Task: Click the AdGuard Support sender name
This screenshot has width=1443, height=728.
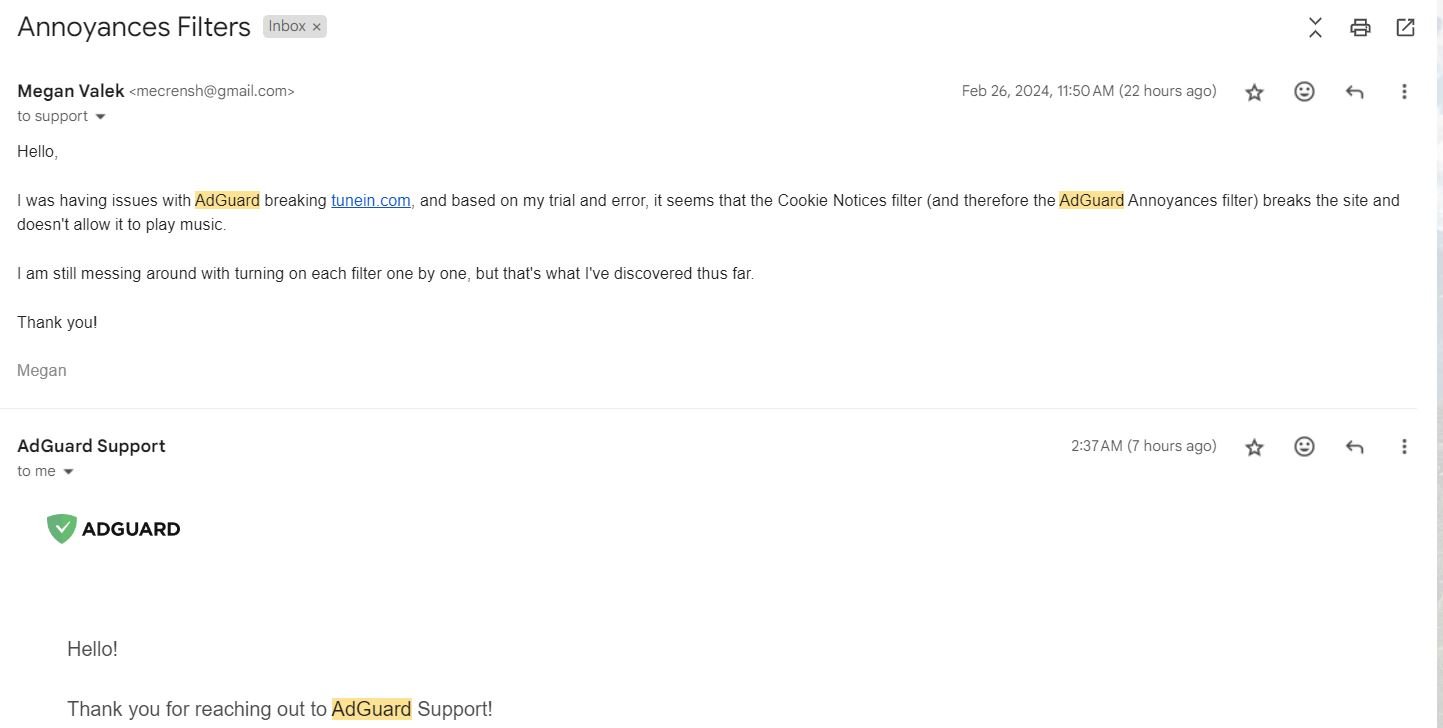Action: [x=91, y=446]
